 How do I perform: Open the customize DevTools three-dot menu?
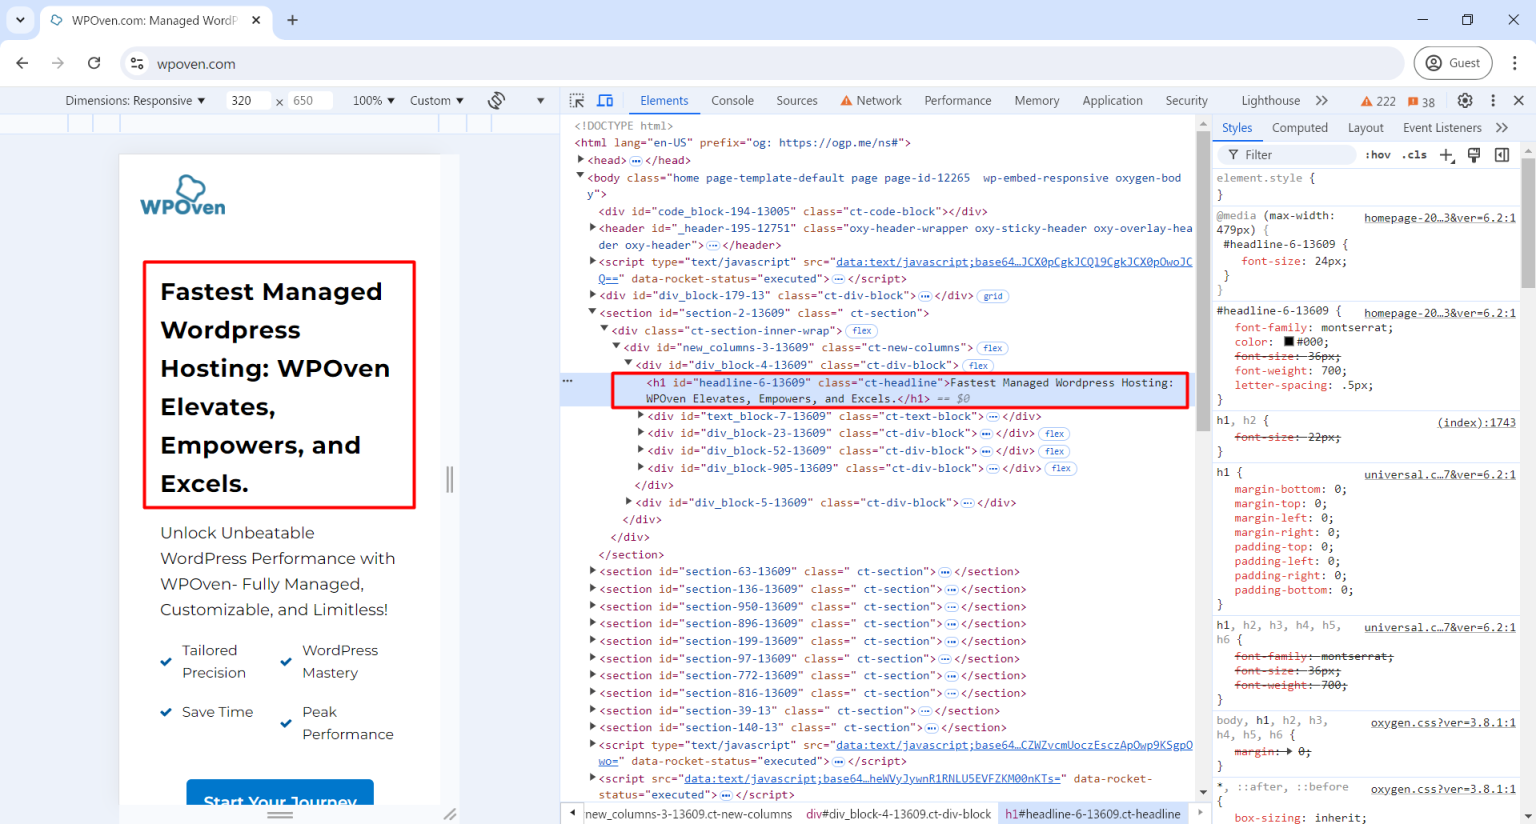tap(1493, 100)
